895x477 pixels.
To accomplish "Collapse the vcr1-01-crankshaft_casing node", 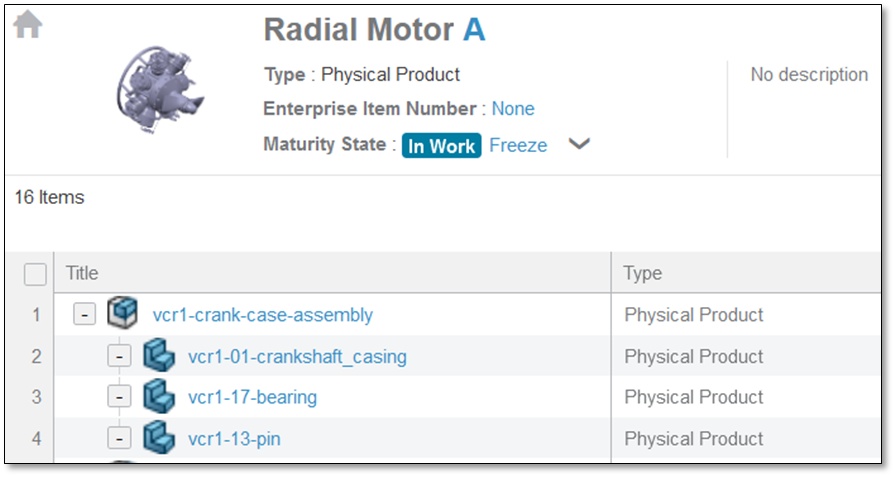I will pos(119,356).
